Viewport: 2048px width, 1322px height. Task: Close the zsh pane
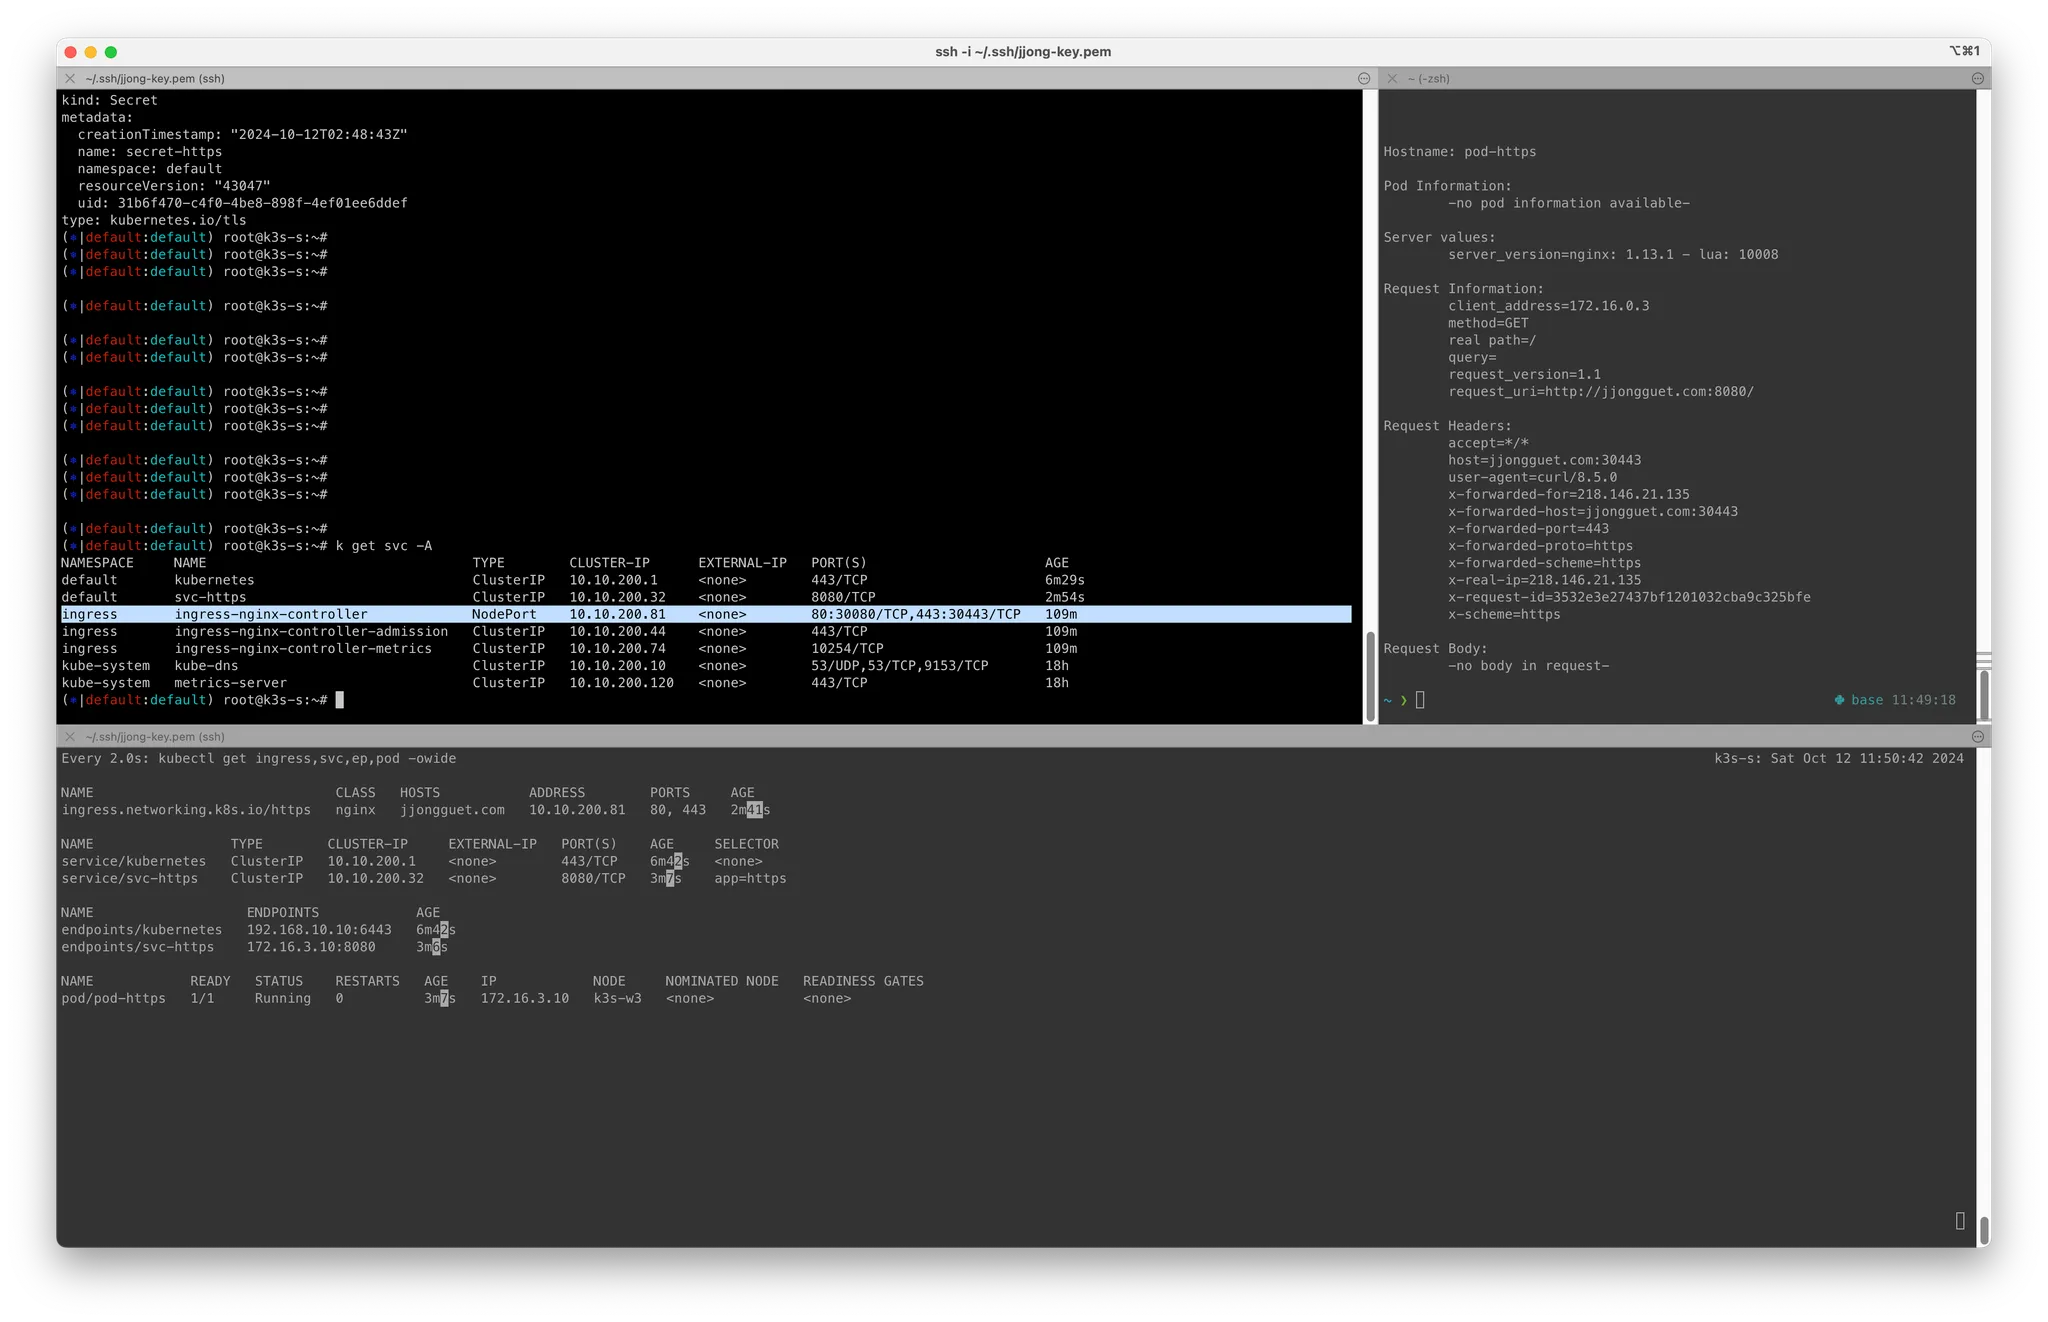click(1392, 78)
